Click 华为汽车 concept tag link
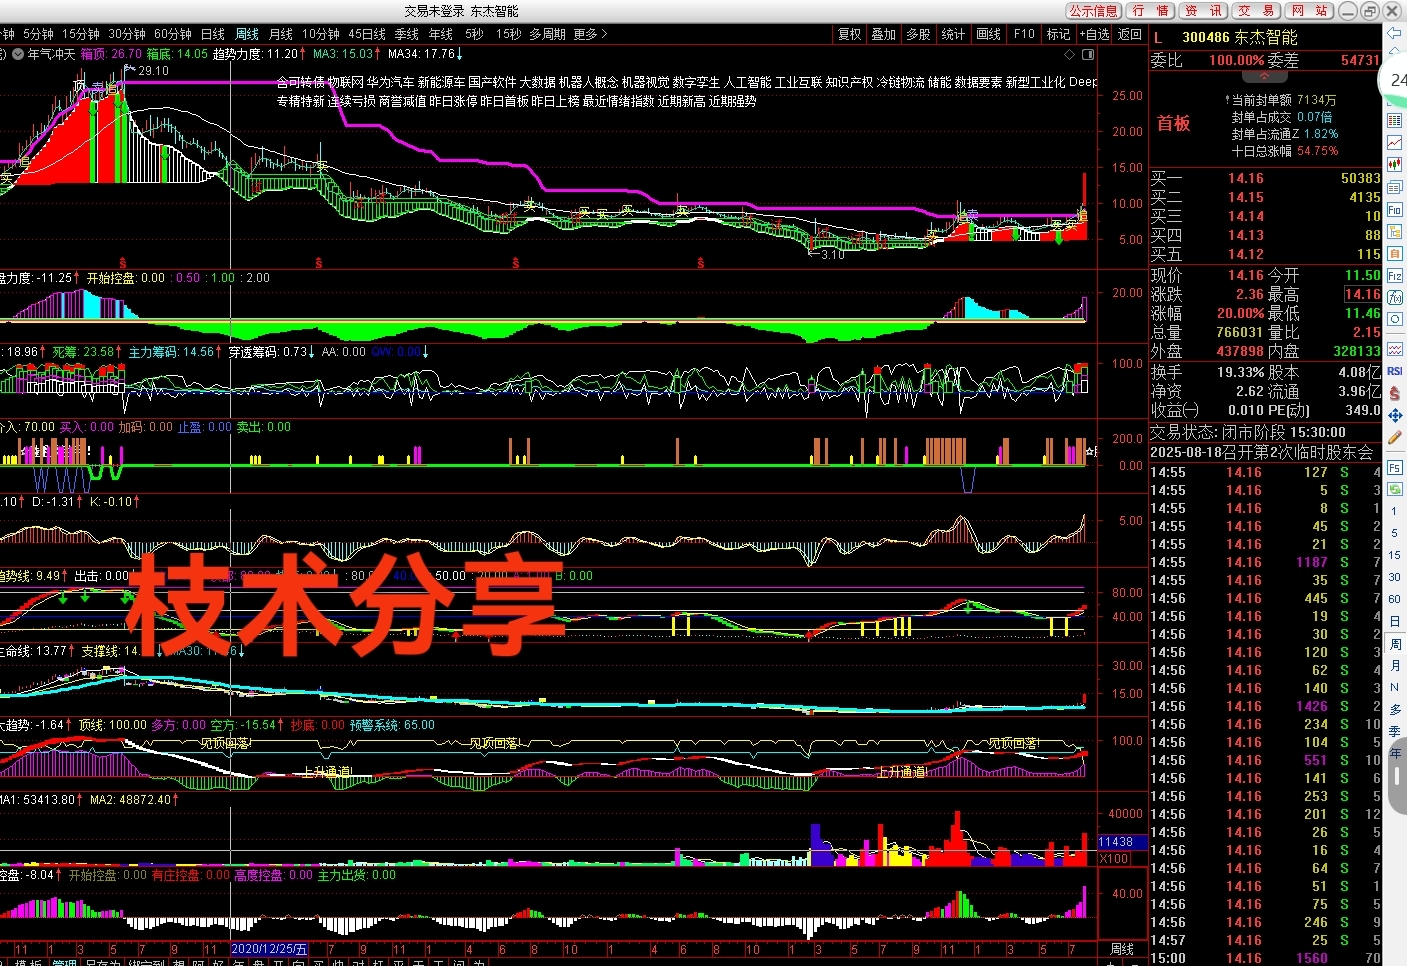 [x=389, y=82]
